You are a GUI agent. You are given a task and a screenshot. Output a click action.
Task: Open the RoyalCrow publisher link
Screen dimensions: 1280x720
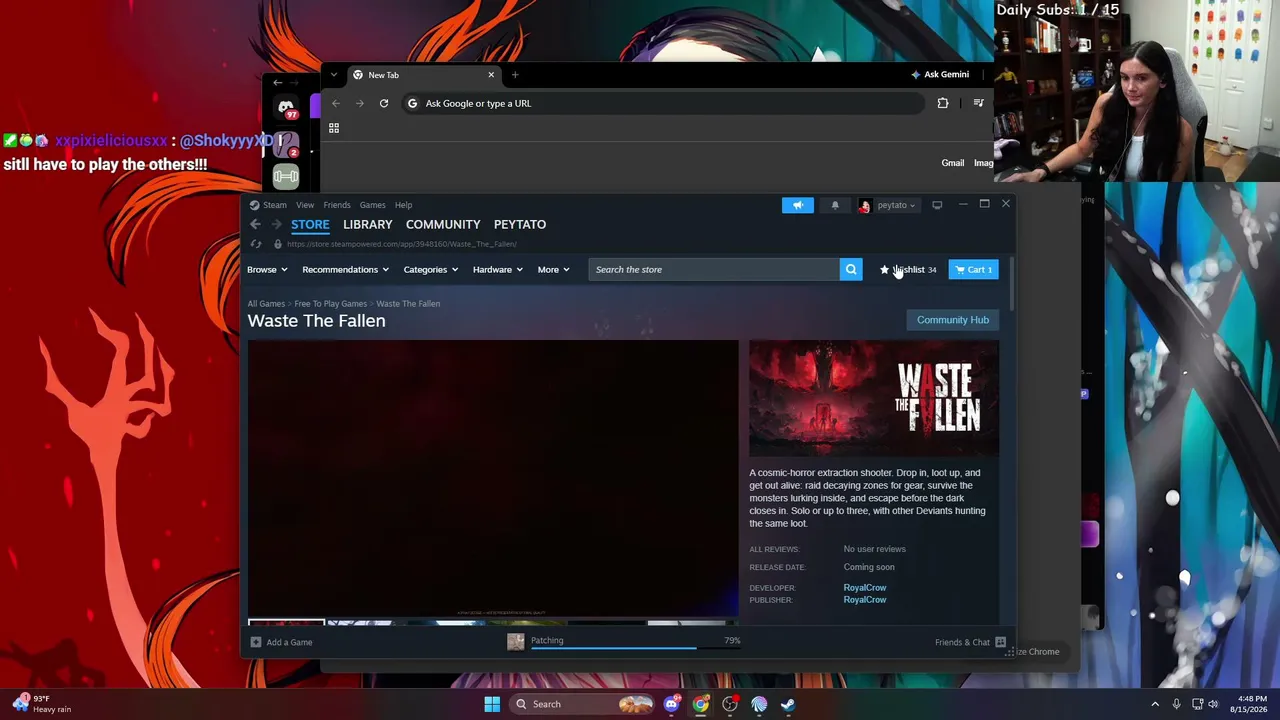click(x=865, y=600)
